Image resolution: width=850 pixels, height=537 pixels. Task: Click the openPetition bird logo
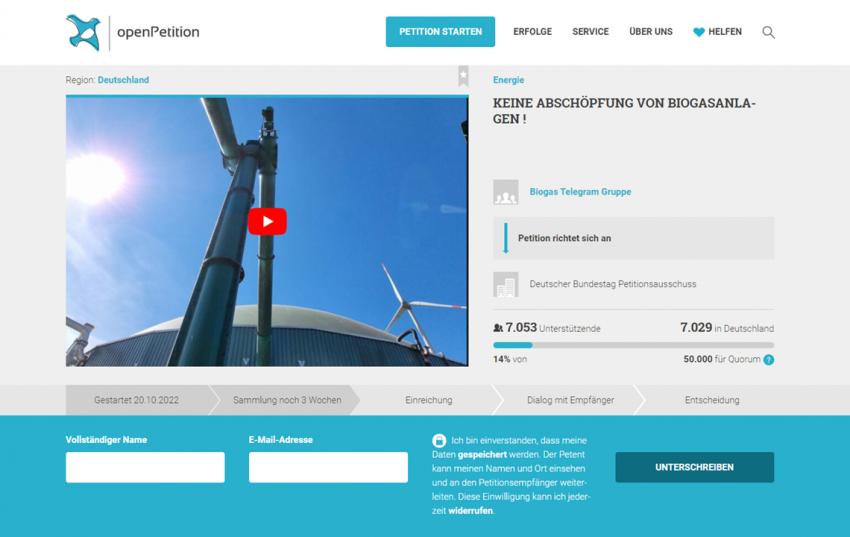coord(83,33)
